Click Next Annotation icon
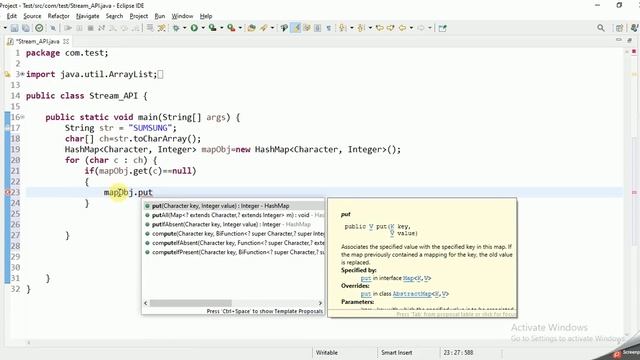Screen dimensions: 640x360 click(342, 28)
